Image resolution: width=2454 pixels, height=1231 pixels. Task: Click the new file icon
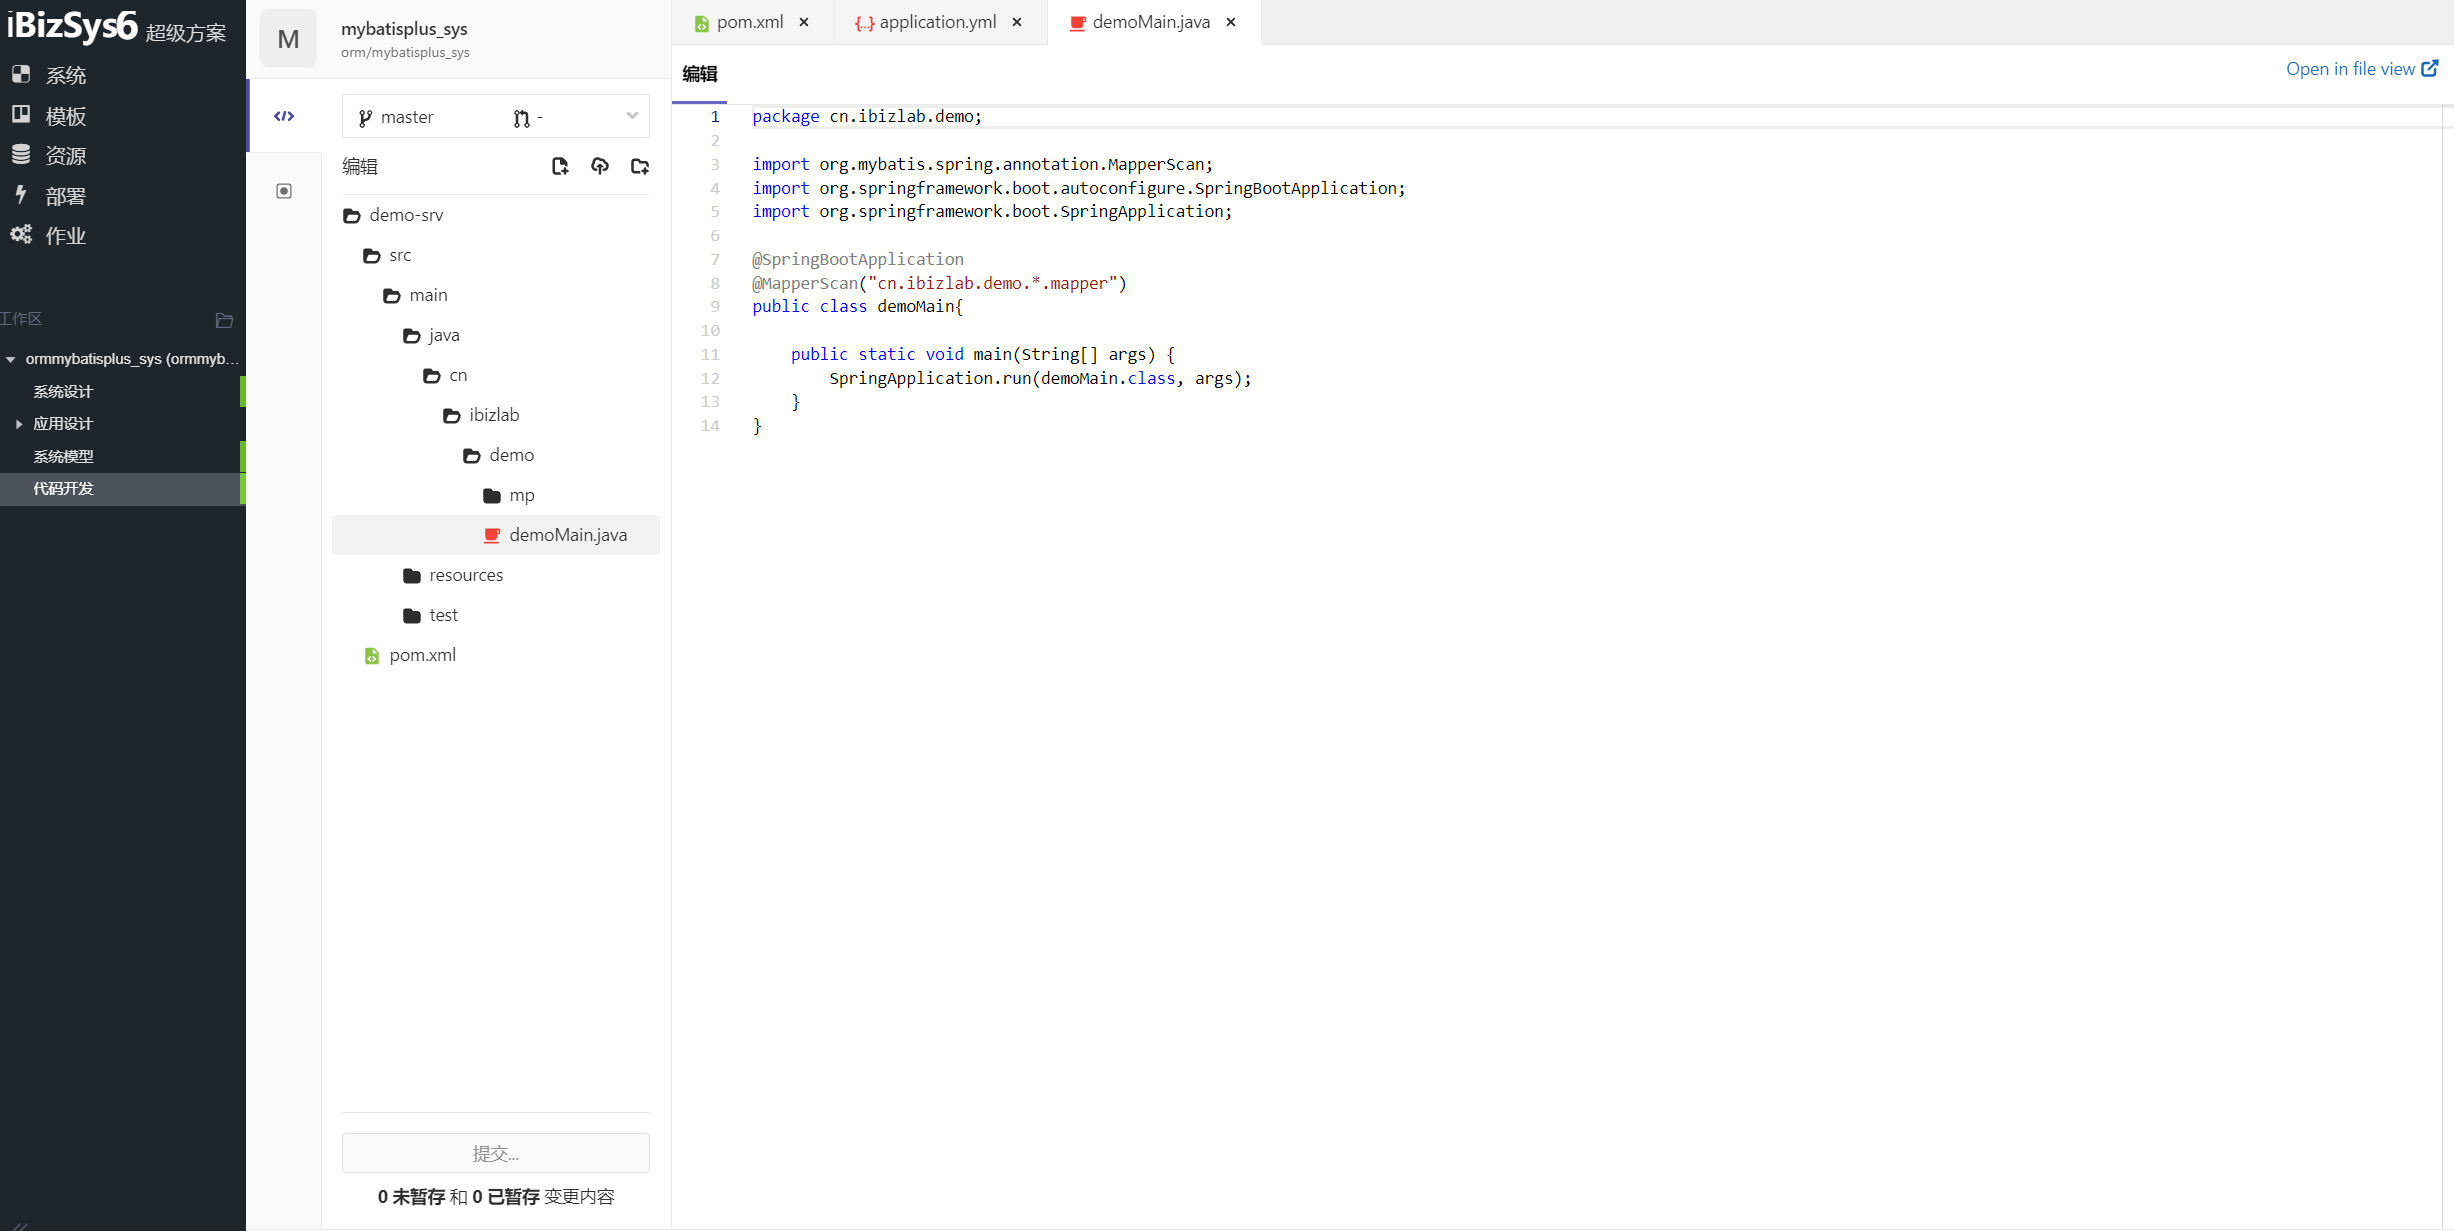click(x=560, y=166)
